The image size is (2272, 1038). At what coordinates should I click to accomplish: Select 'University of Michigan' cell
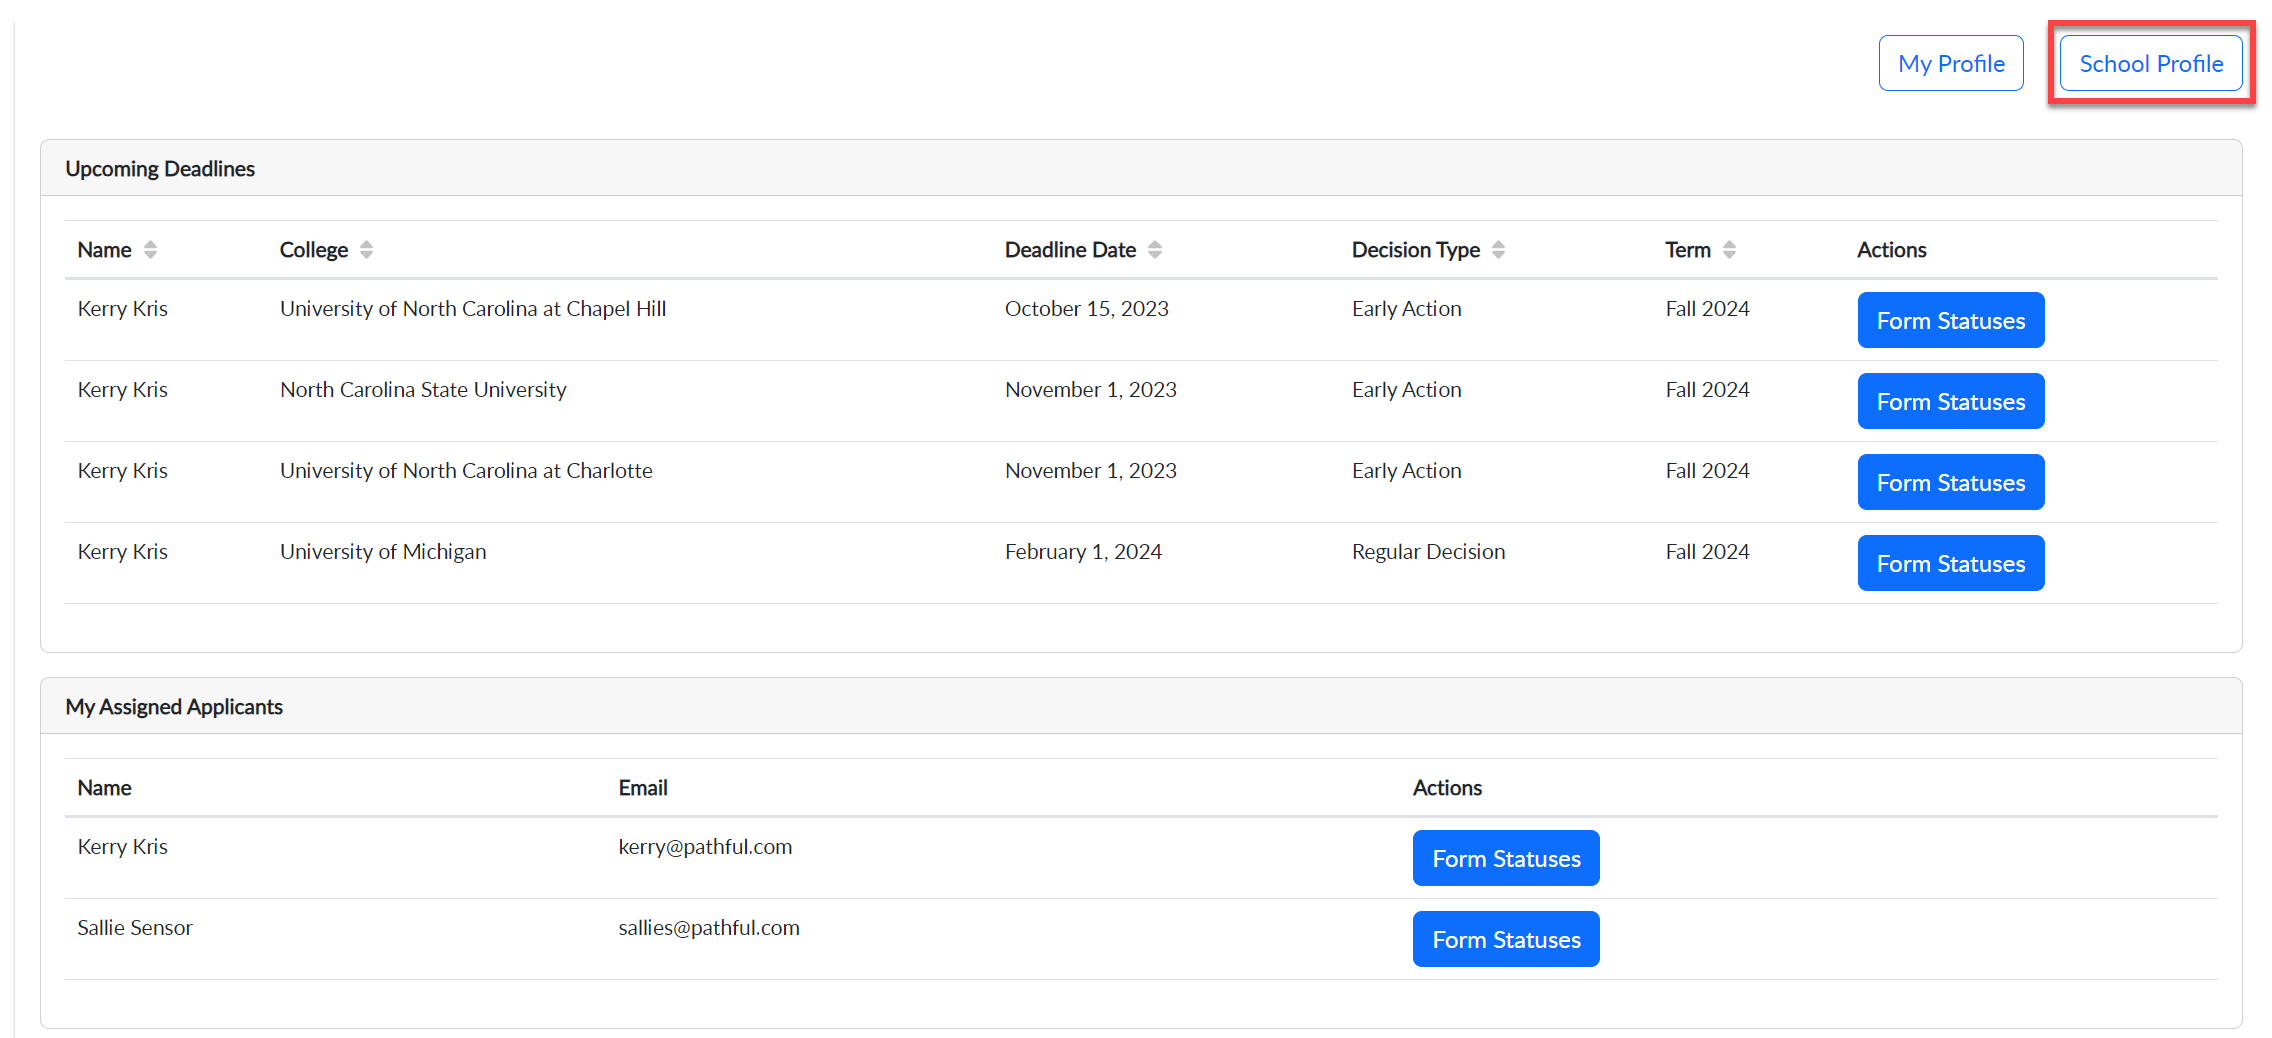[x=383, y=552]
